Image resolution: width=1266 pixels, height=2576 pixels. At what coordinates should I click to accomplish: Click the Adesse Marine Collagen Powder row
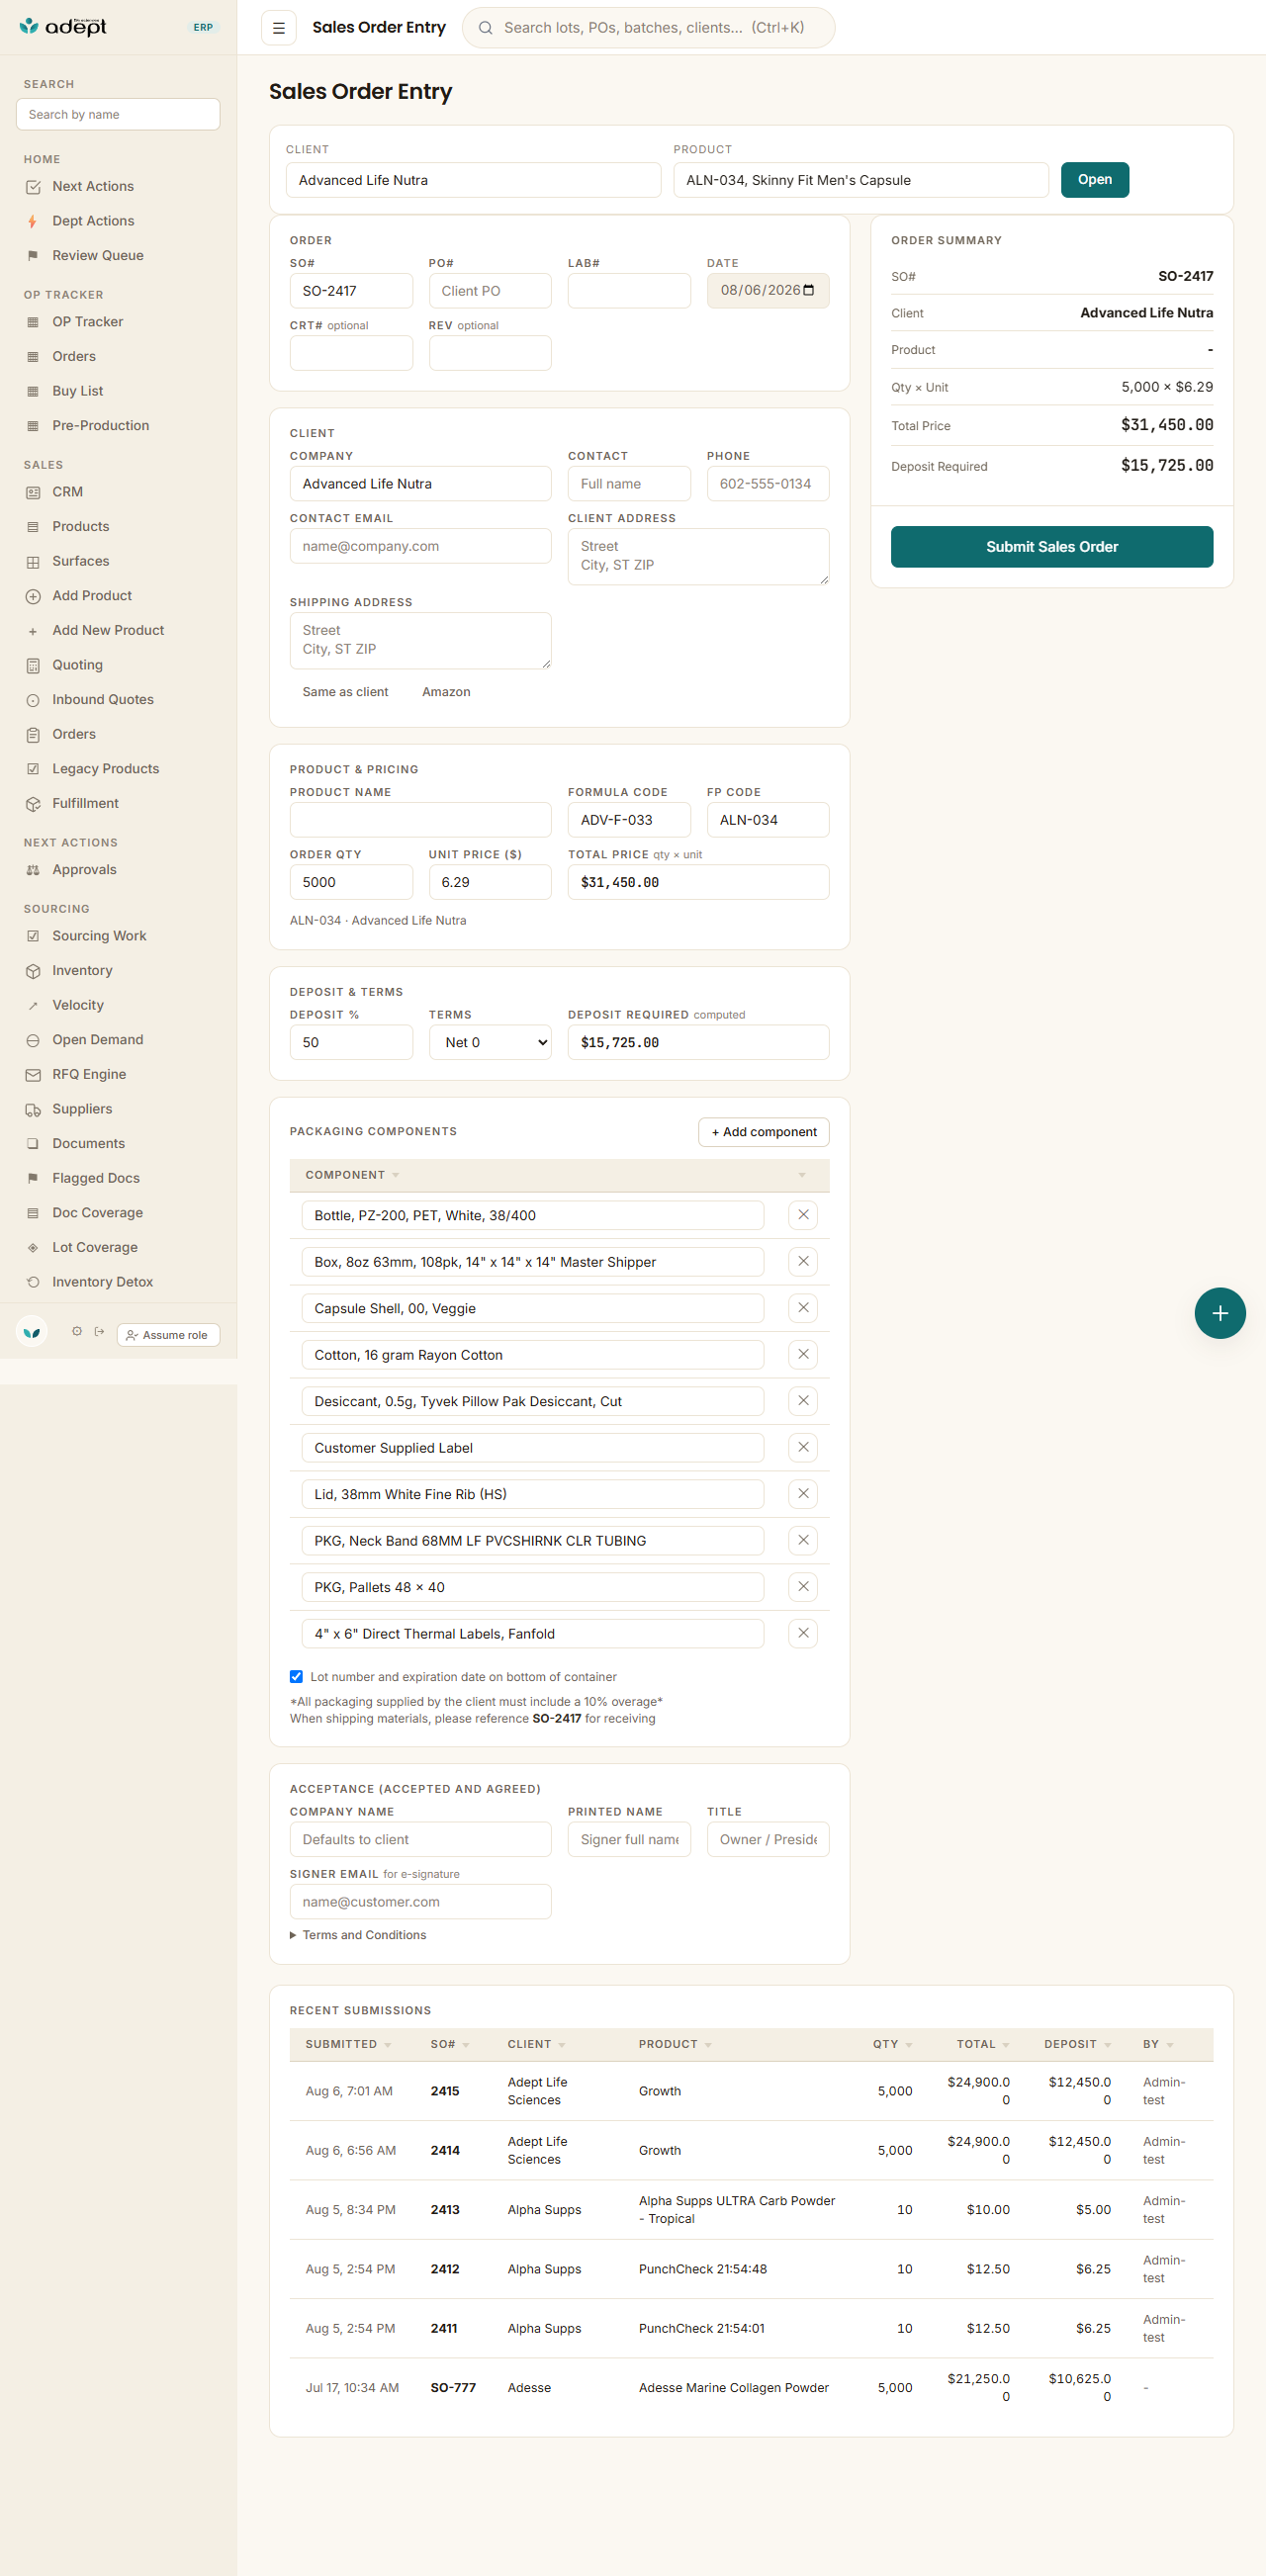point(751,2388)
